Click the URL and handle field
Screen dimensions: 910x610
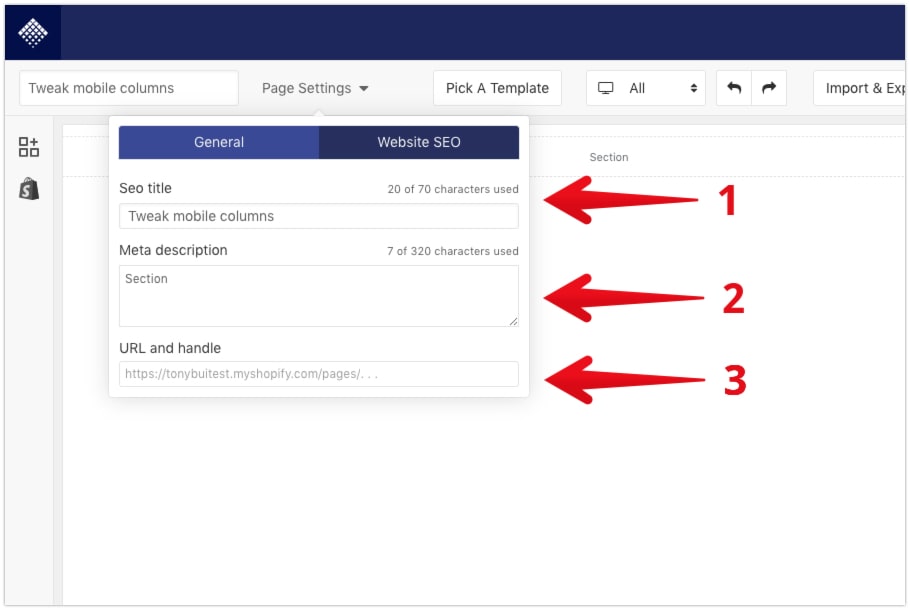click(319, 374)
